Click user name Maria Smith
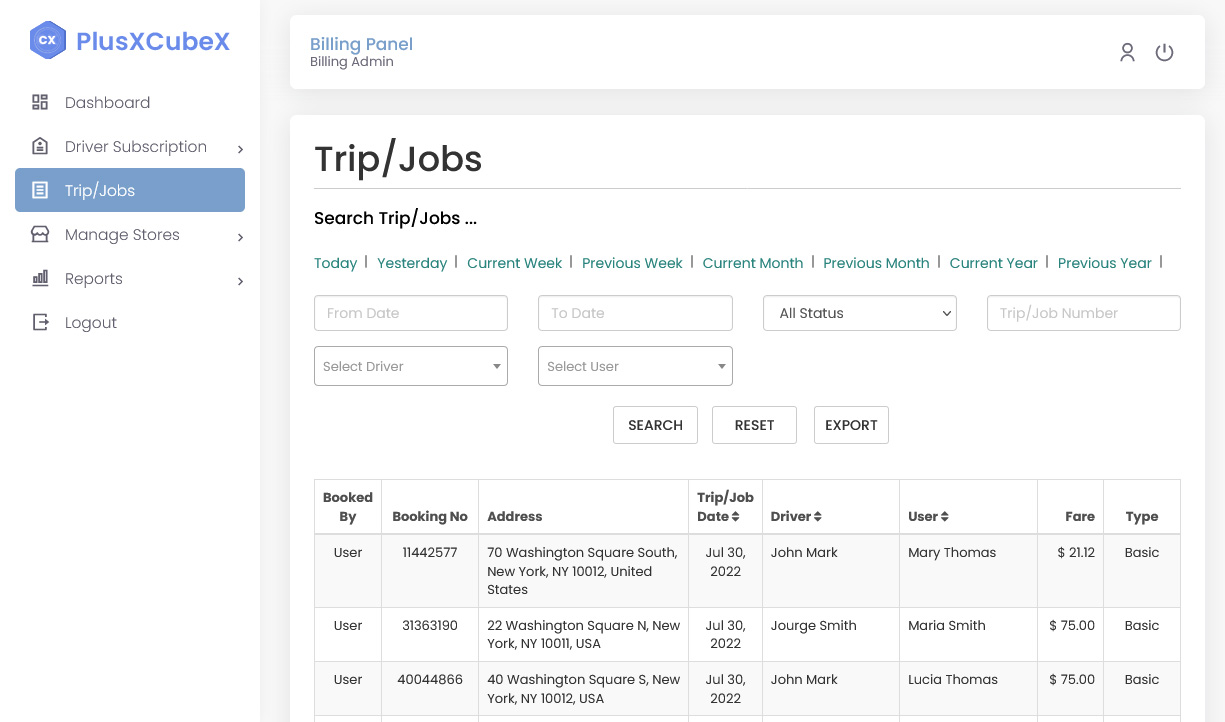Screen dimensions: 1225x722 (x=947, y=625)
